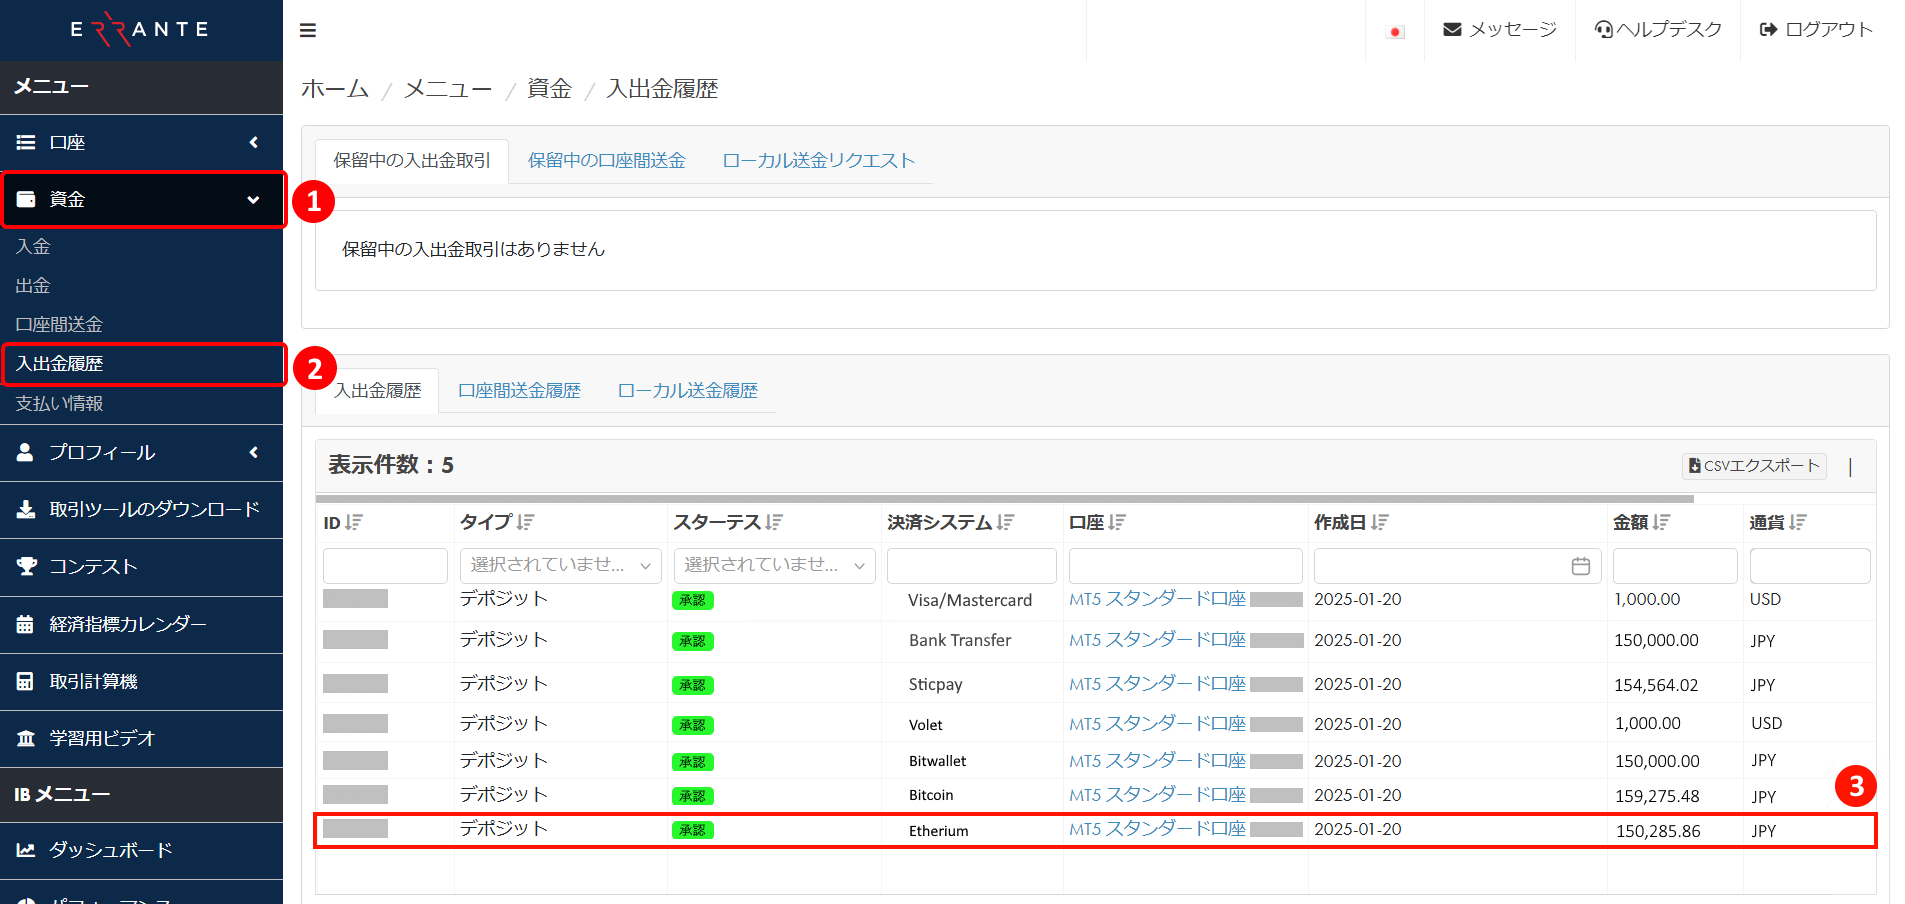Open the ローカル送金リクエスト tab
This screenshot has height=904, width=1905.
(x=818, y=160)
